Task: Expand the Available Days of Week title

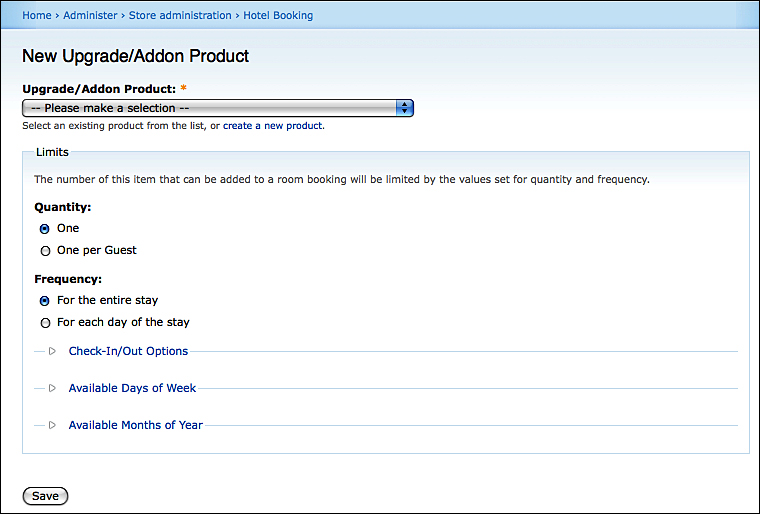Action: pos(132,388)
